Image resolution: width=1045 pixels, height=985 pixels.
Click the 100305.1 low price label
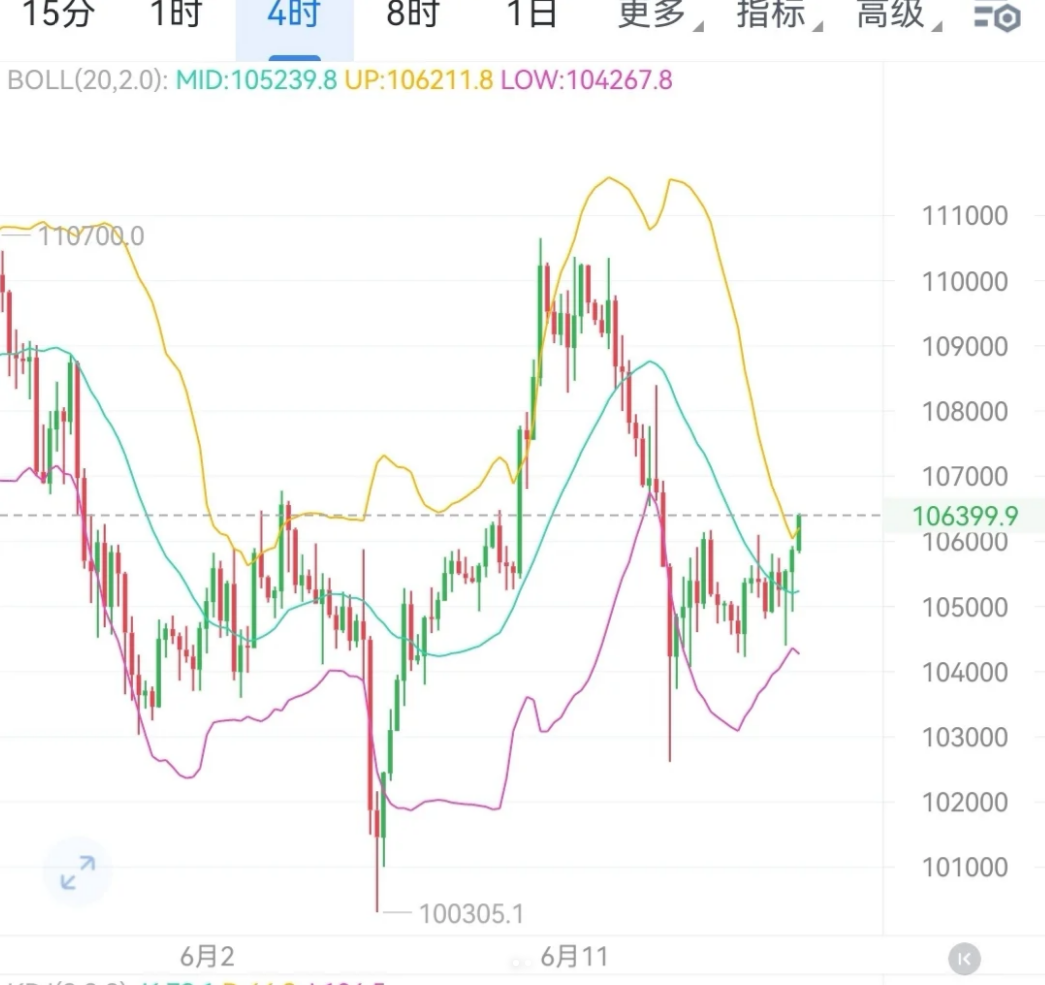click(471, 914)
